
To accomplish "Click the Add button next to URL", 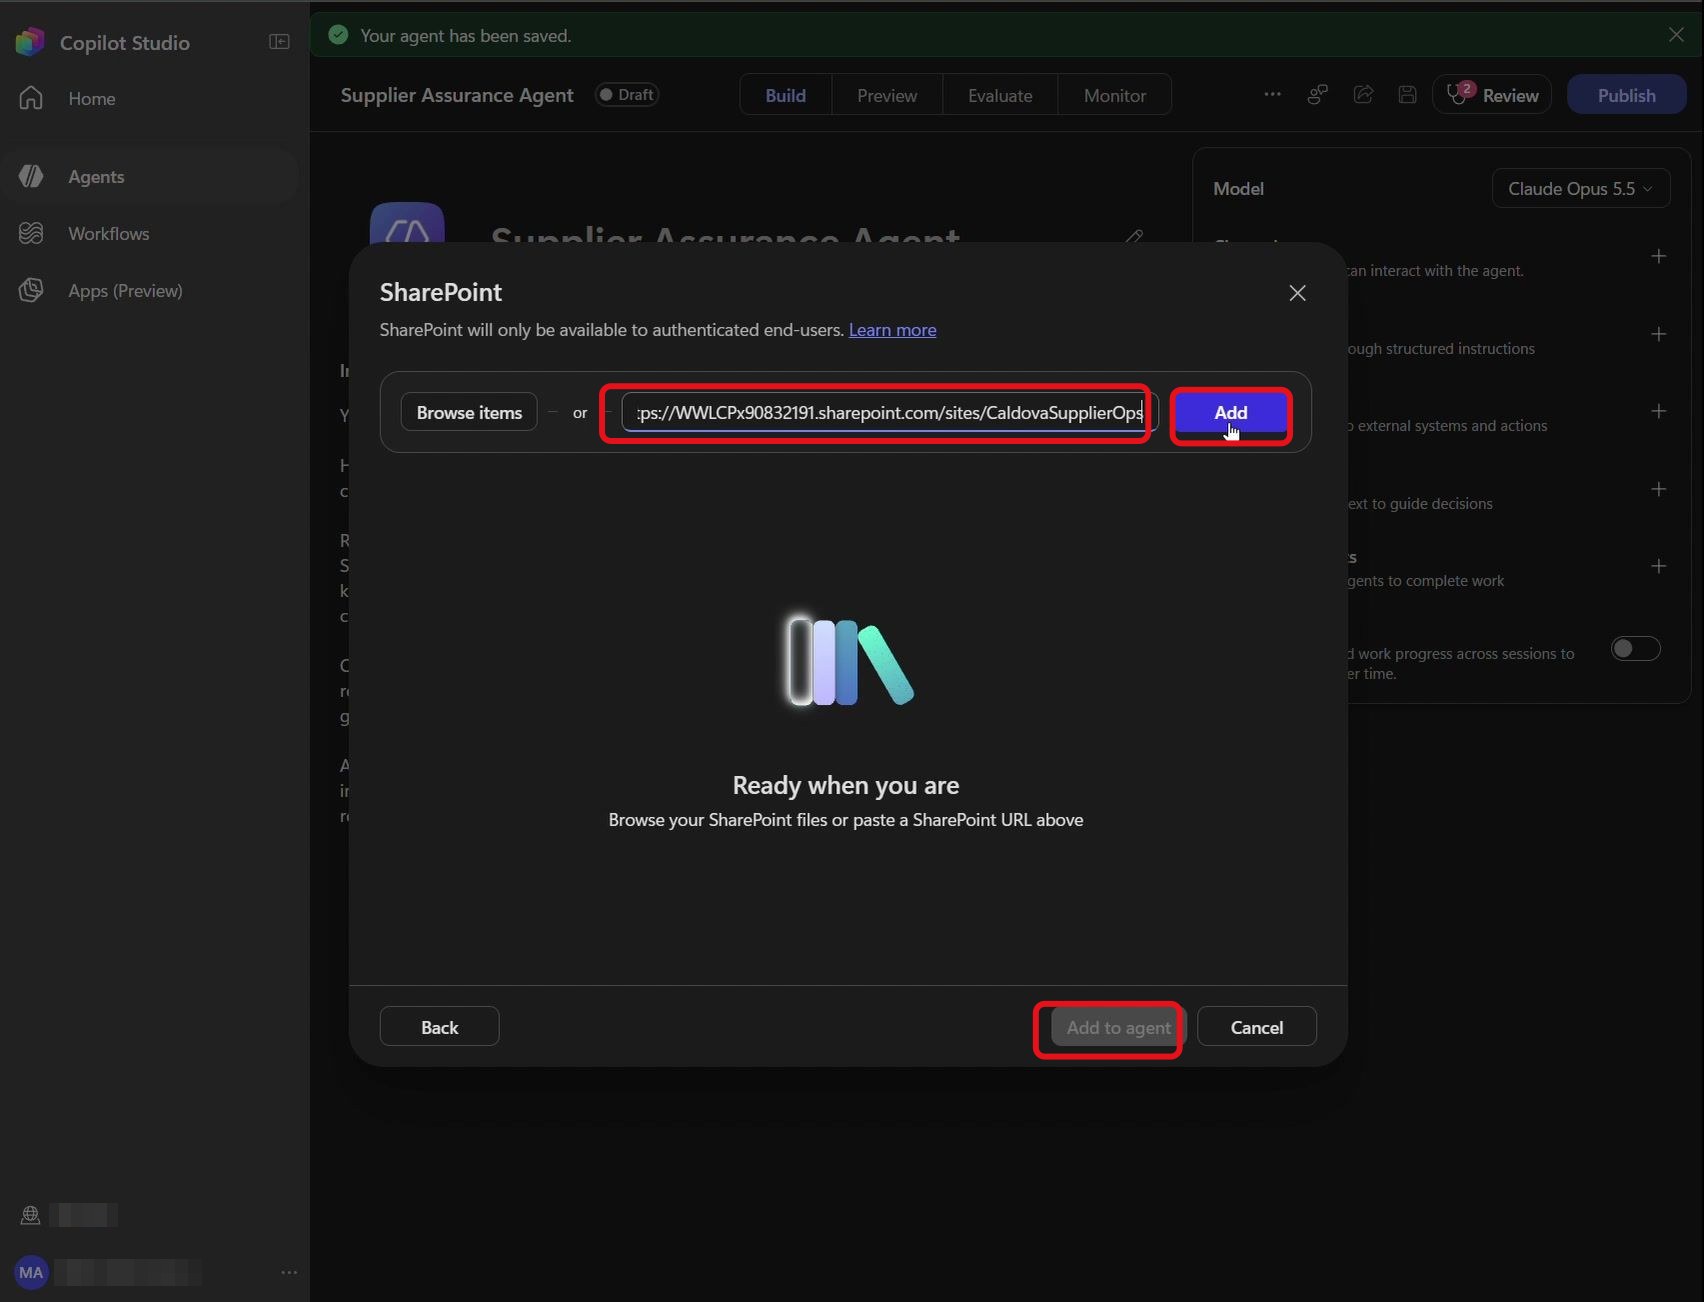I will (x=1230, y=412).
